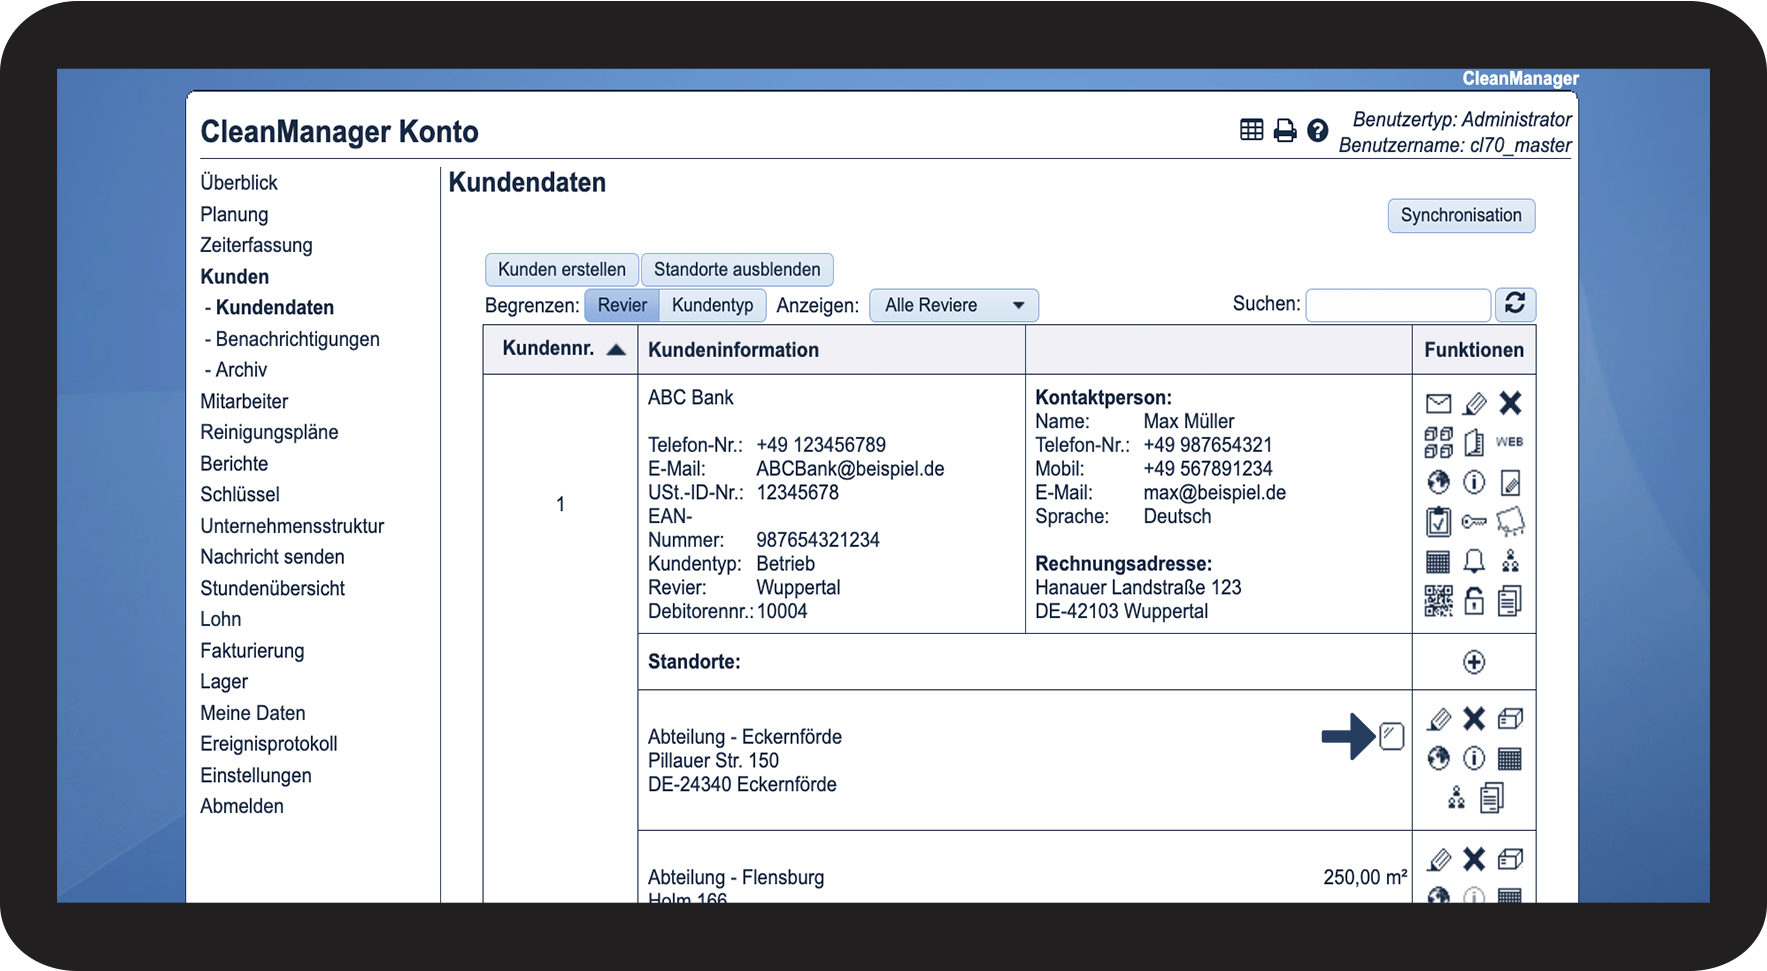Add a location with the Standorte plus icon
Viewport: 1767px width, 971px height.
click(1474, 662)
